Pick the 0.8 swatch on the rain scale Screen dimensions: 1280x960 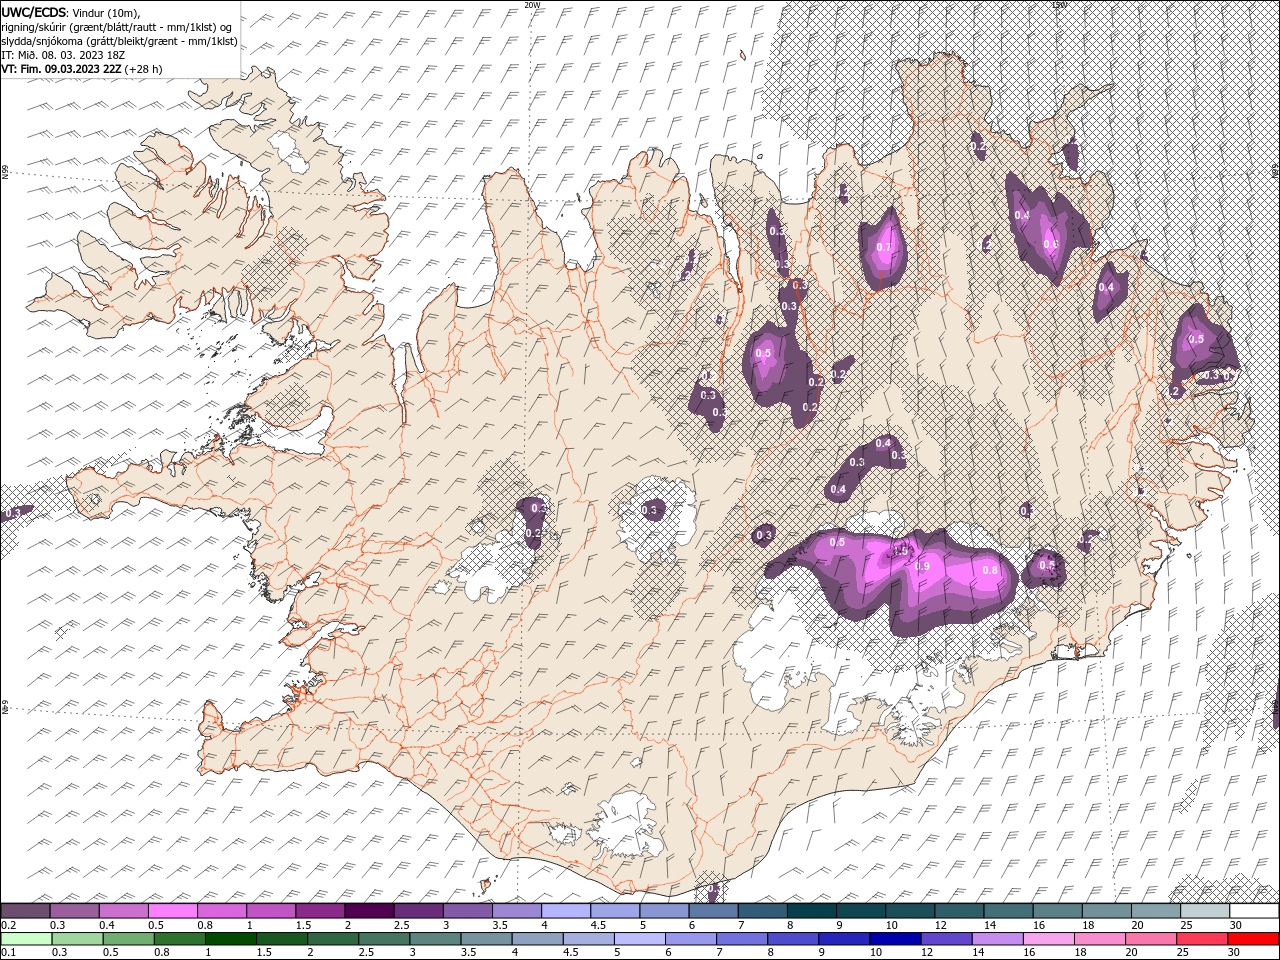[x=179, y=939]
